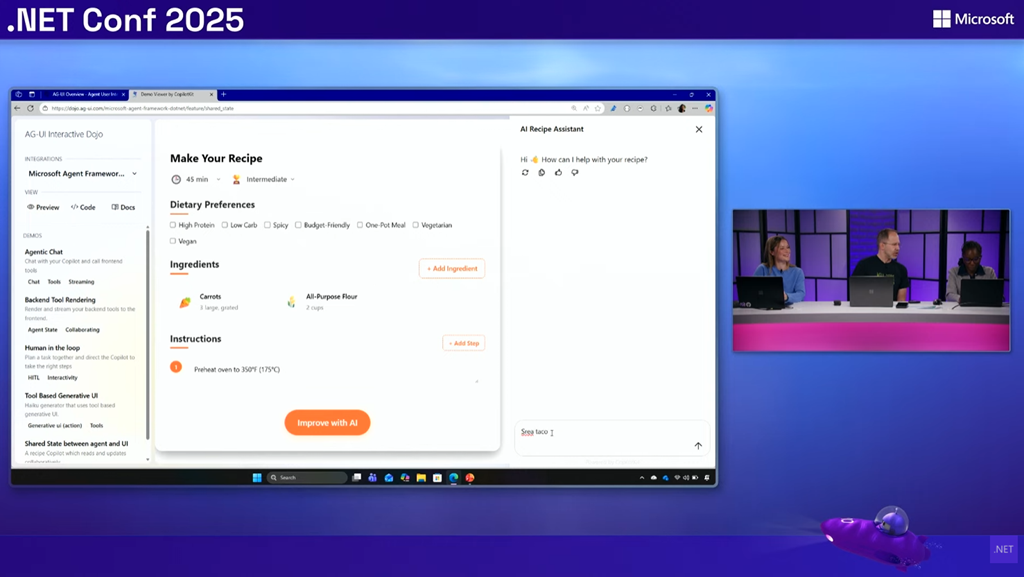Open the Tool Based Generative UI demo
The width and height of the screenshot is (1024, 577).
61,396
